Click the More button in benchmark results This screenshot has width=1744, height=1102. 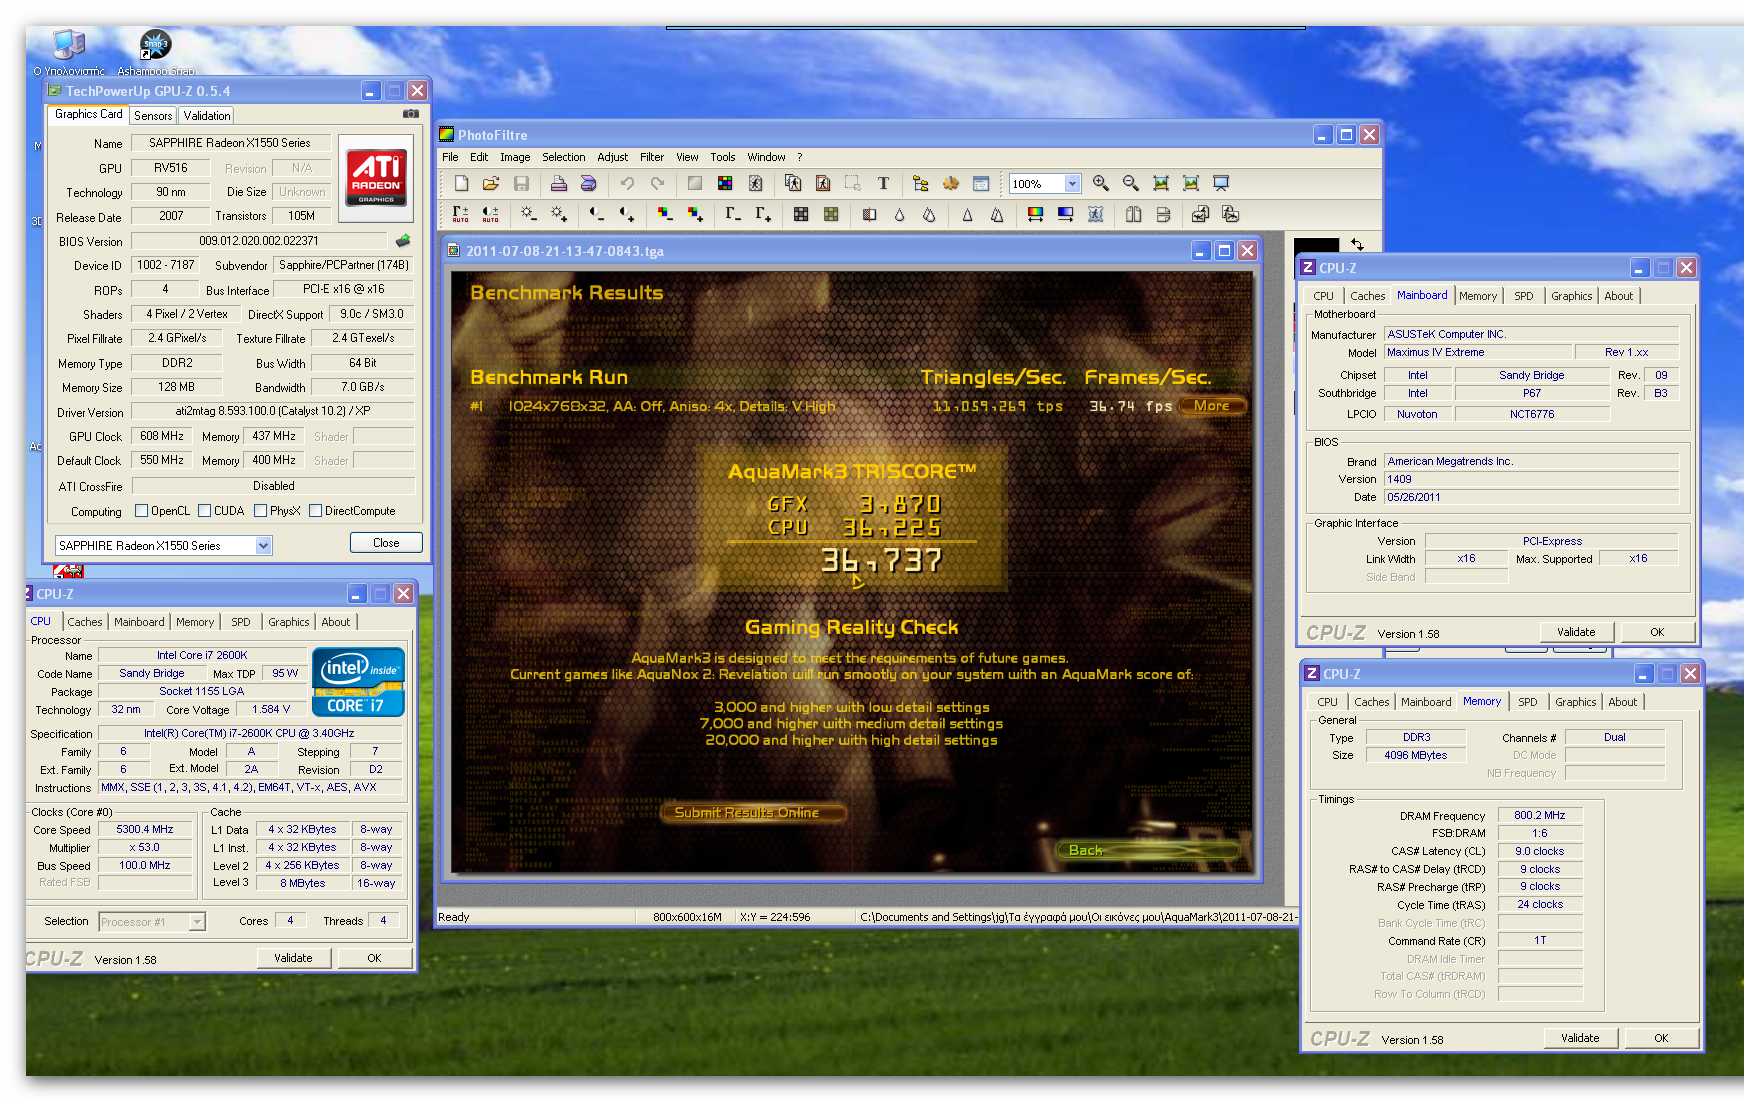[x=1212, y=406]
